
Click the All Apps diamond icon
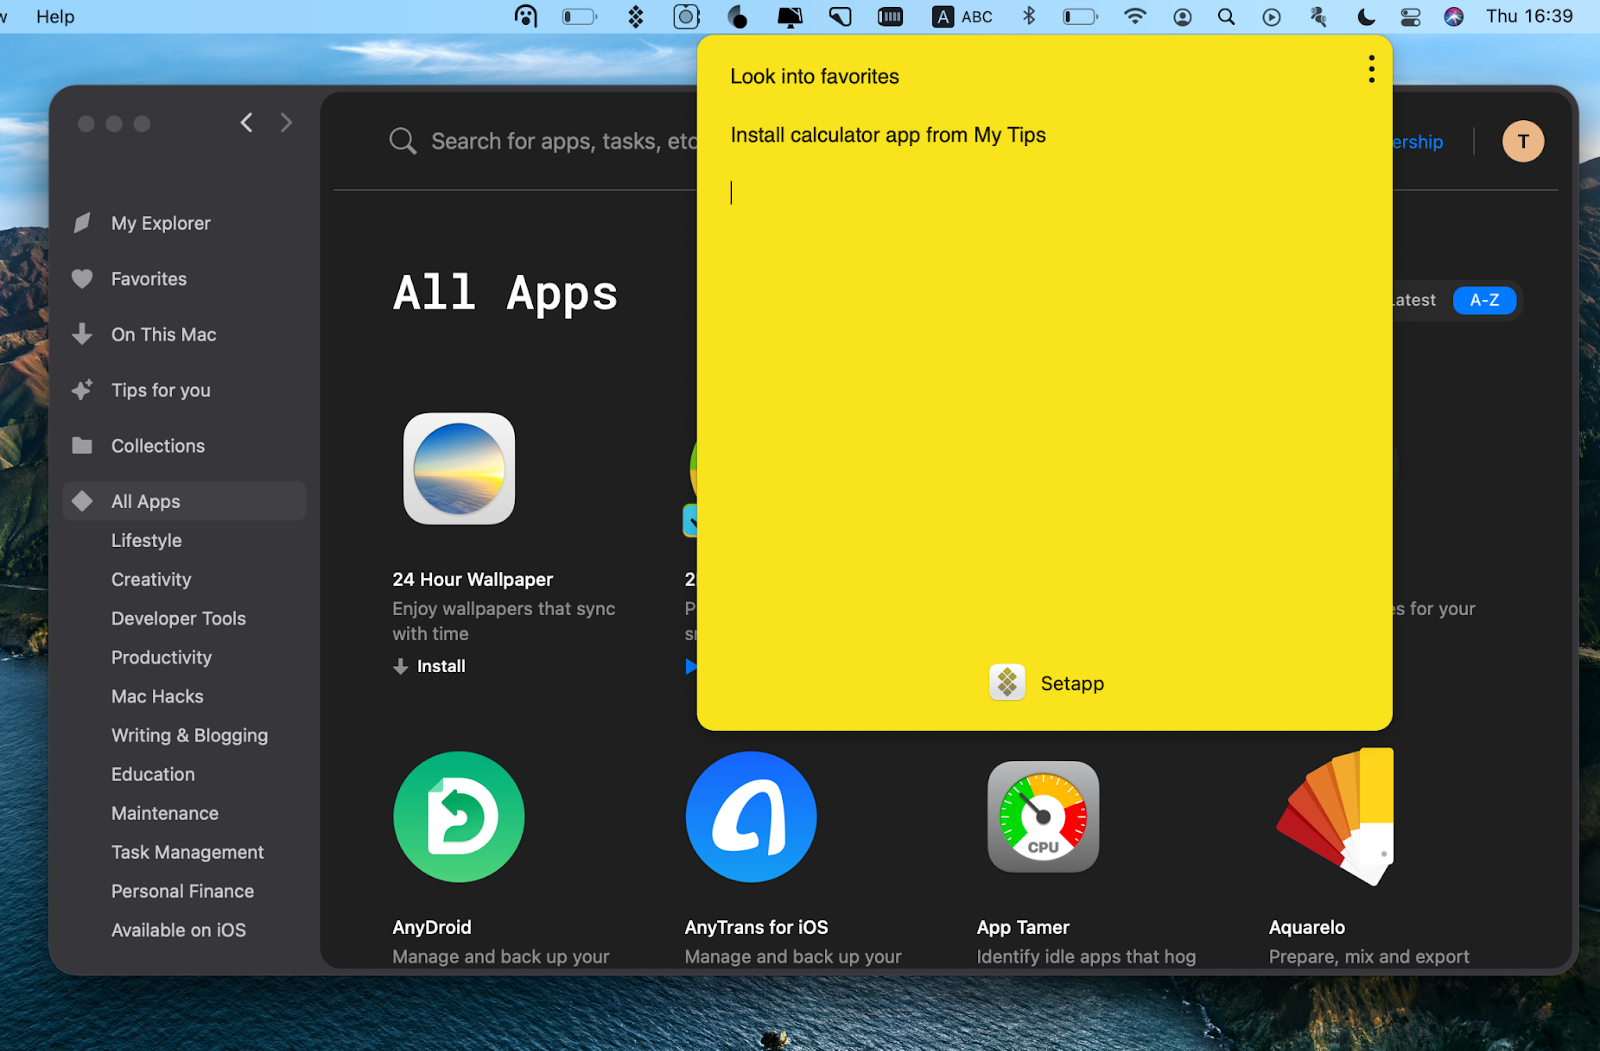[x=83, y=501]
